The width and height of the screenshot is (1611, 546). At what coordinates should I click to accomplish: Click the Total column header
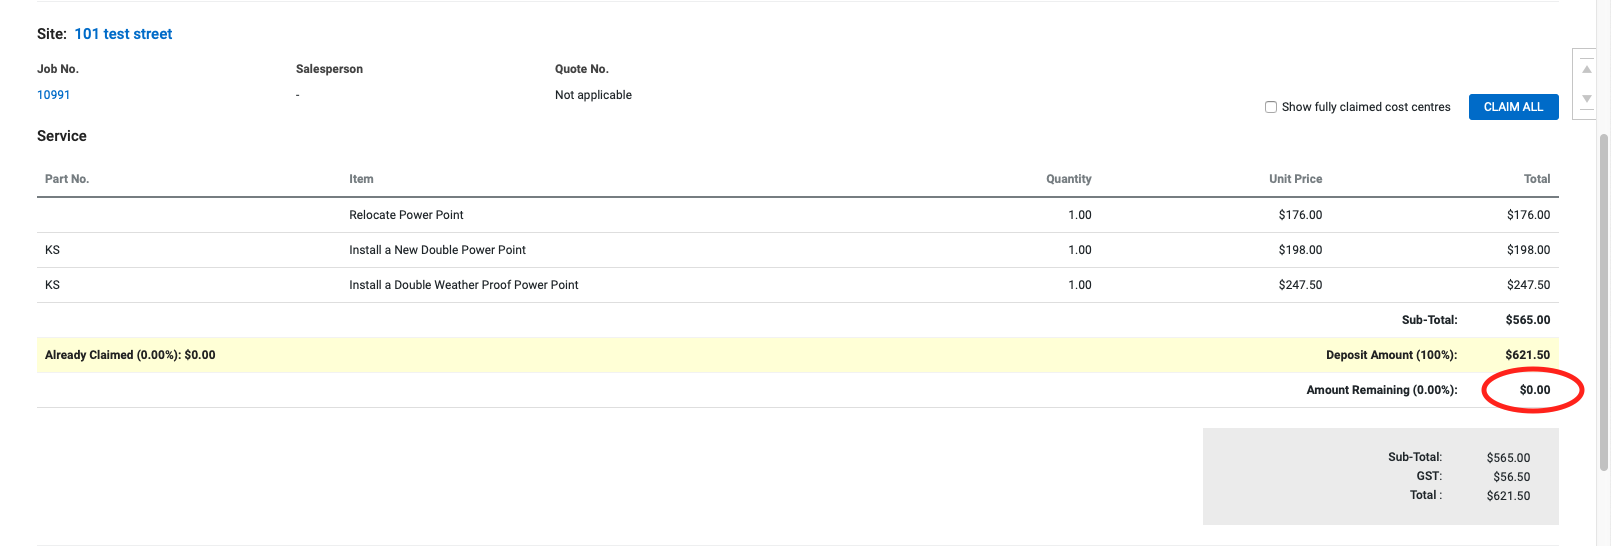pos(1536,179)
